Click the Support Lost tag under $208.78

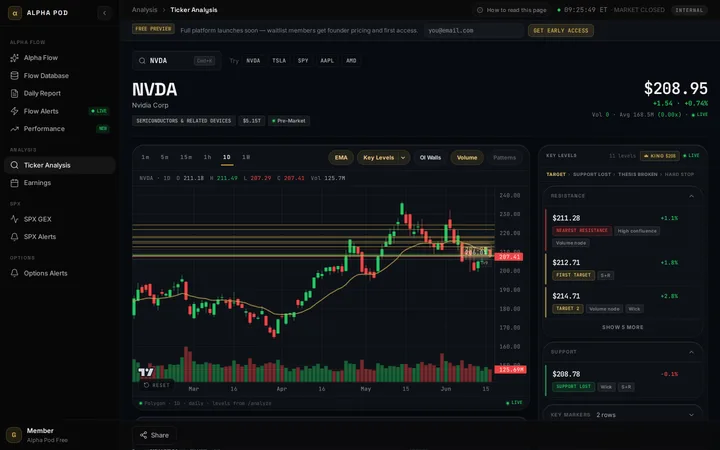(x=573, y=387)
